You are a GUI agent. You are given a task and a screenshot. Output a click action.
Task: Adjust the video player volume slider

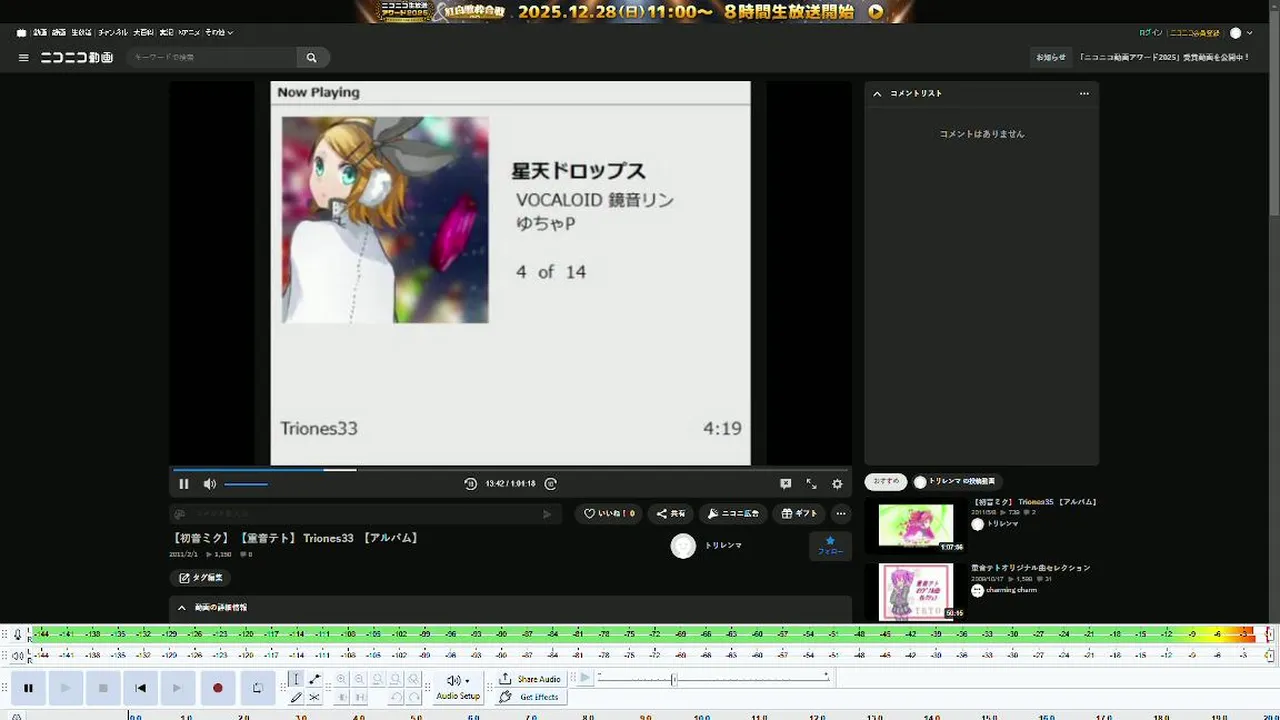coord(246,484)
